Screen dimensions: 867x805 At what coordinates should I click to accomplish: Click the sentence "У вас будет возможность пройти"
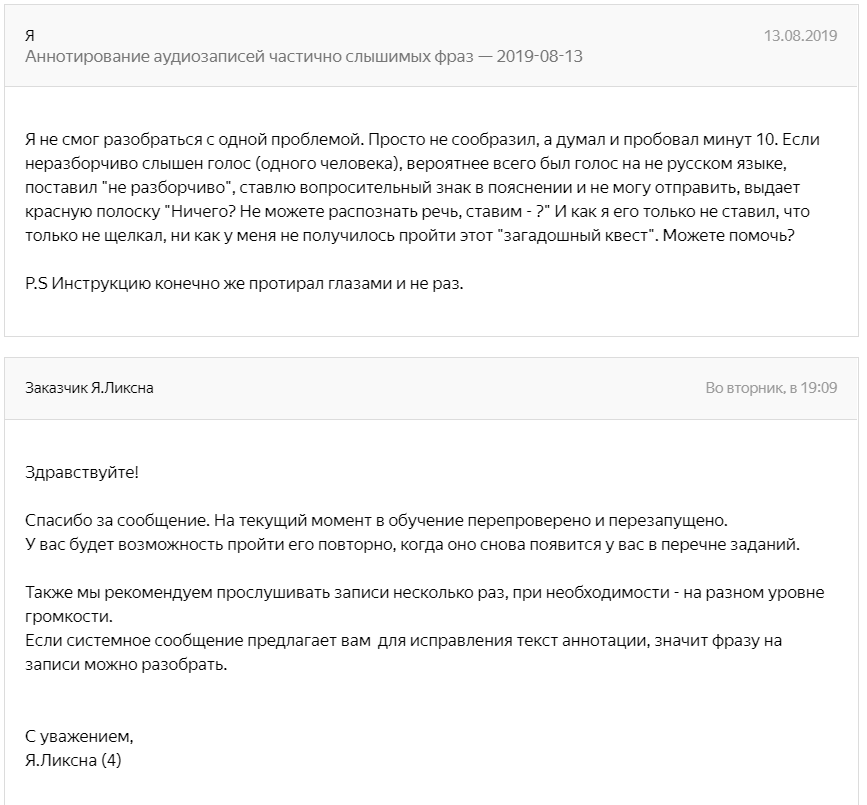click(412, 545)
